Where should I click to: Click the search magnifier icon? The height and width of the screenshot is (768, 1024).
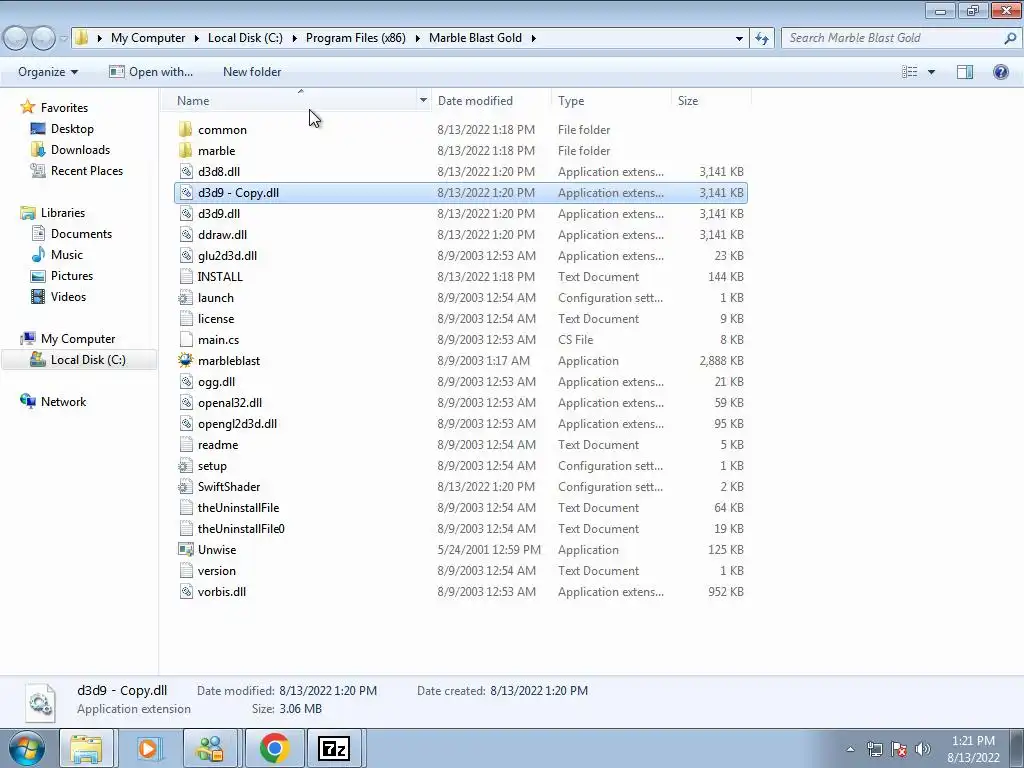coord(1010,38)
